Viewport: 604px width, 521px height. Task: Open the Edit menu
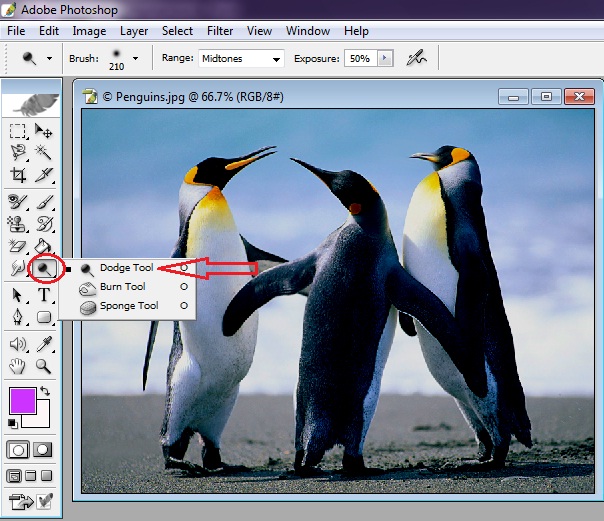tap(49, 31)
